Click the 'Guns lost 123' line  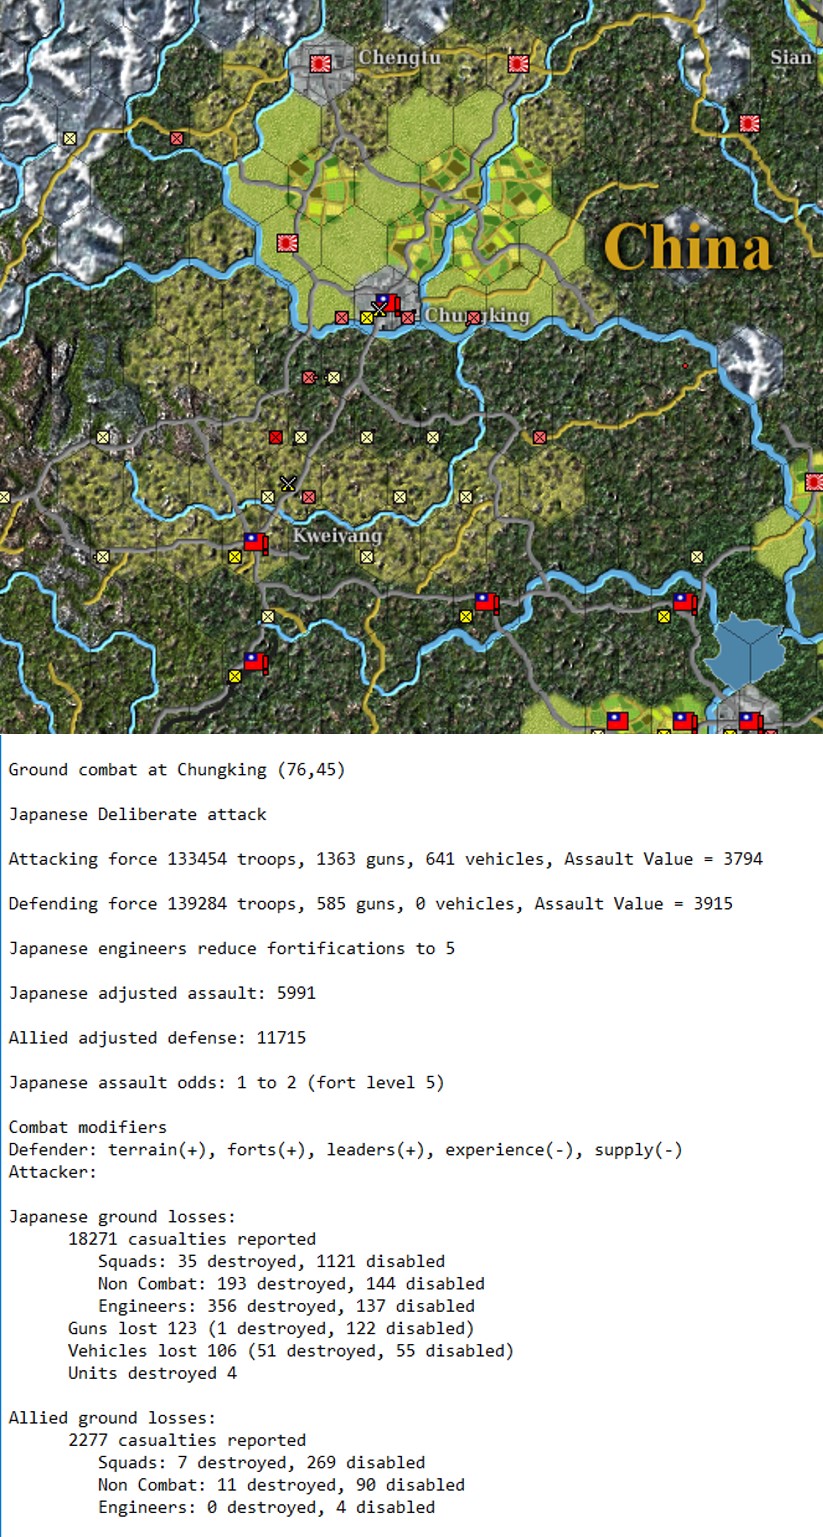pos(271,1329)
